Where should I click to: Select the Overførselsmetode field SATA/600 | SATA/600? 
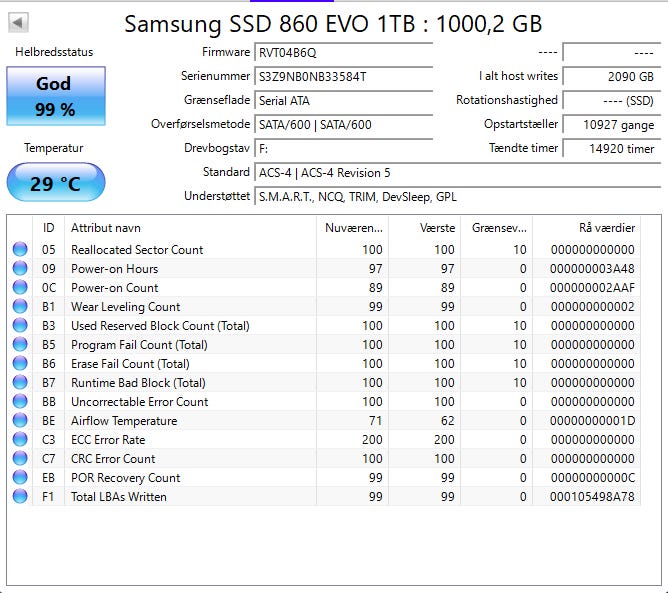[343, 125]
